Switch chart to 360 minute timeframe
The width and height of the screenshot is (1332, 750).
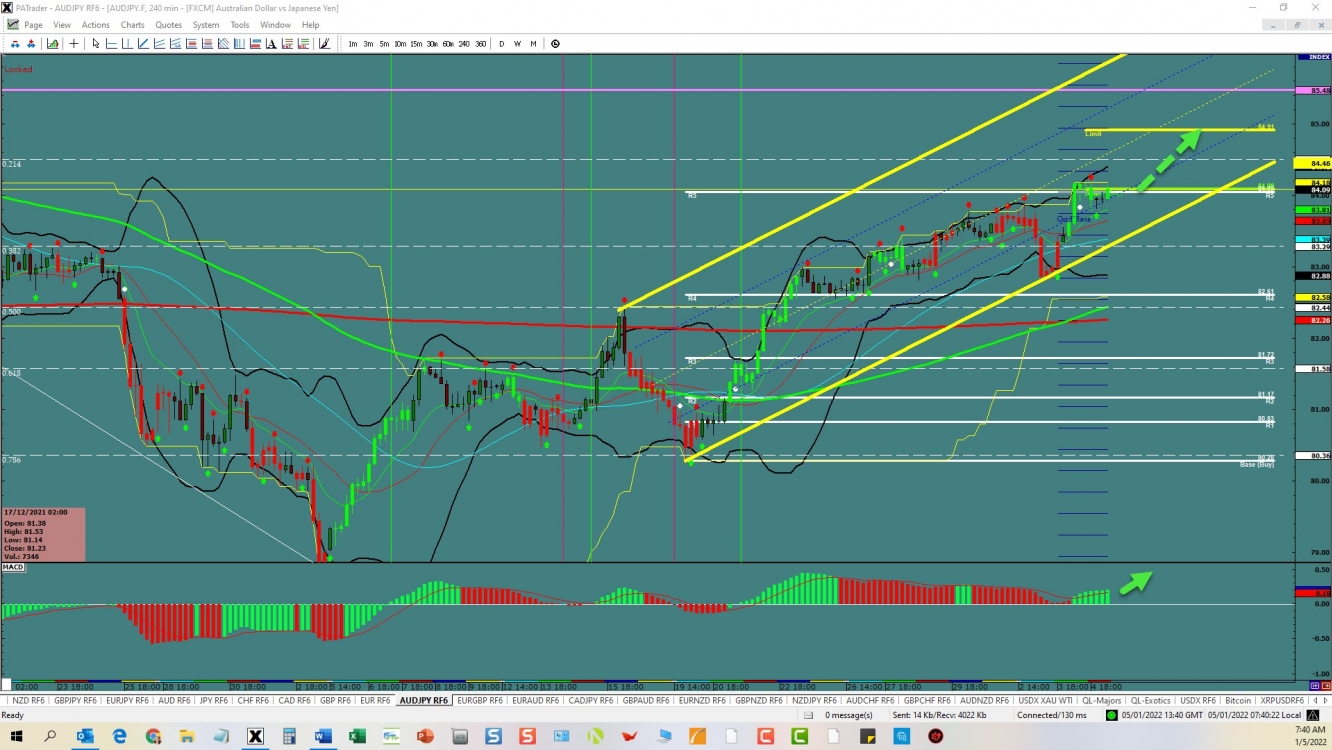click(481, 43)
